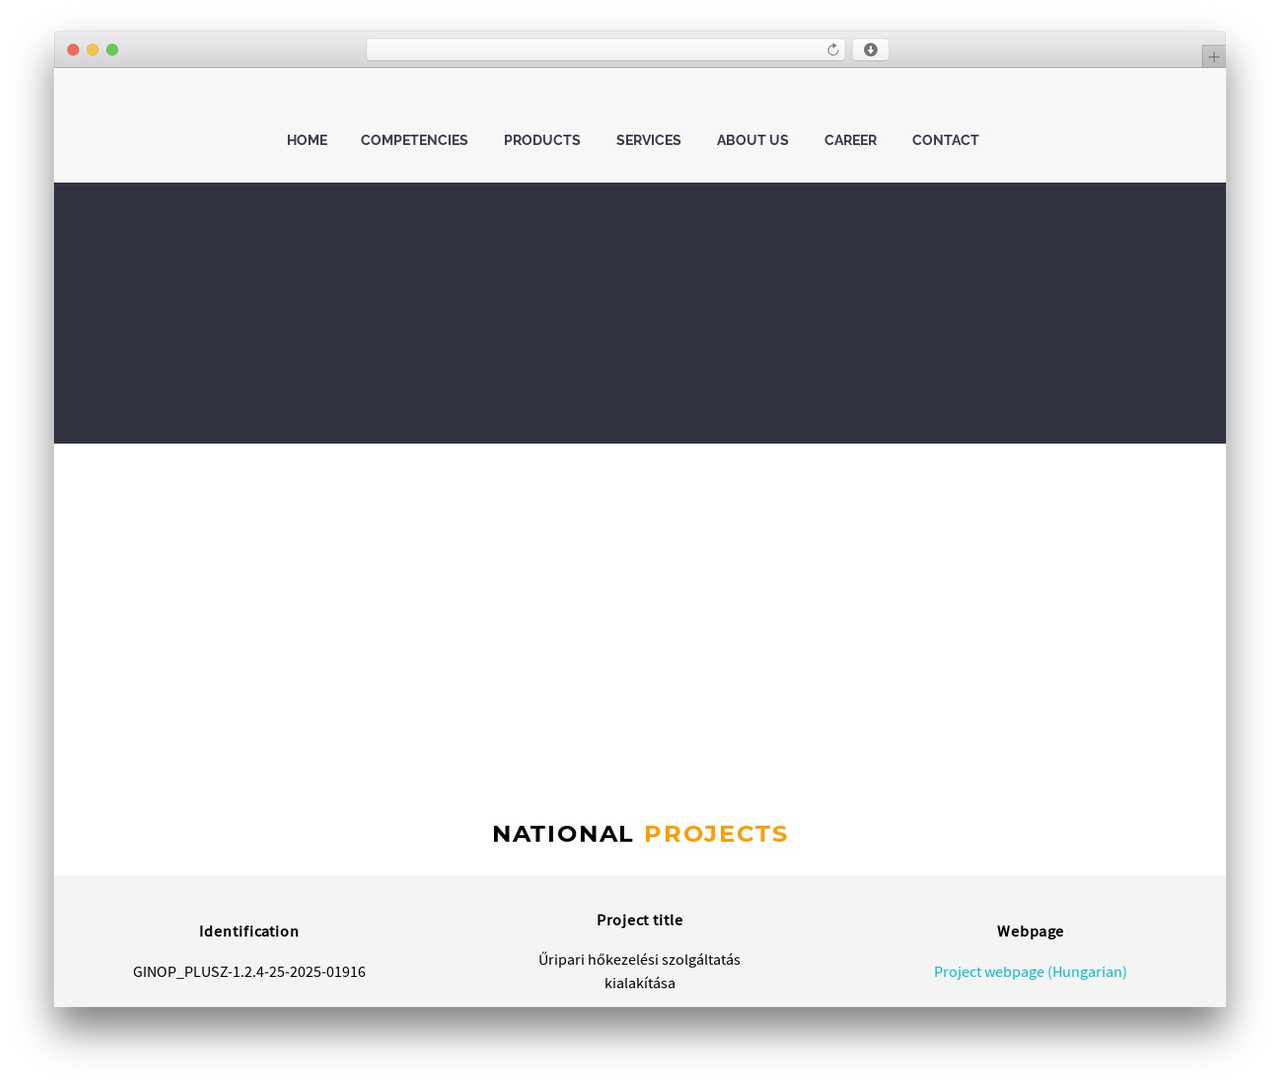
Task: Select the Project title column header
Action: point(640,920)
